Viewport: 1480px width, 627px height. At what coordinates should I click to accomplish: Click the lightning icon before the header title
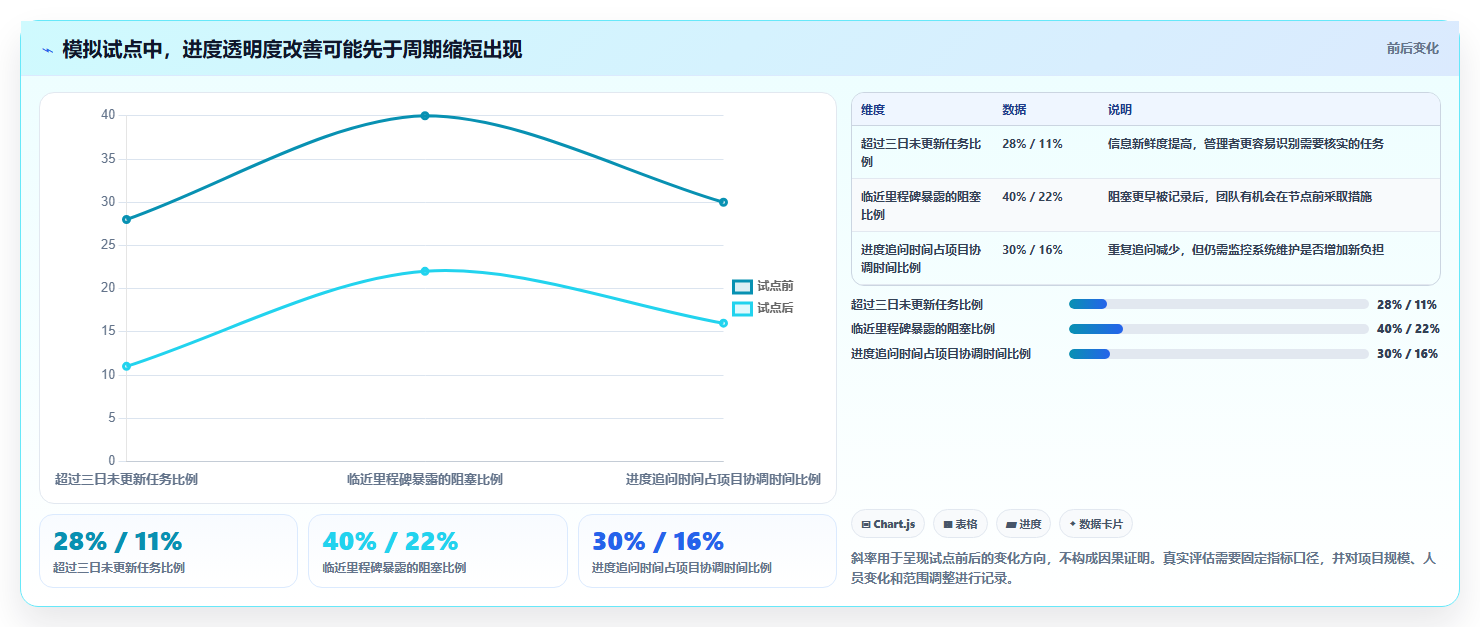[47, 50]
